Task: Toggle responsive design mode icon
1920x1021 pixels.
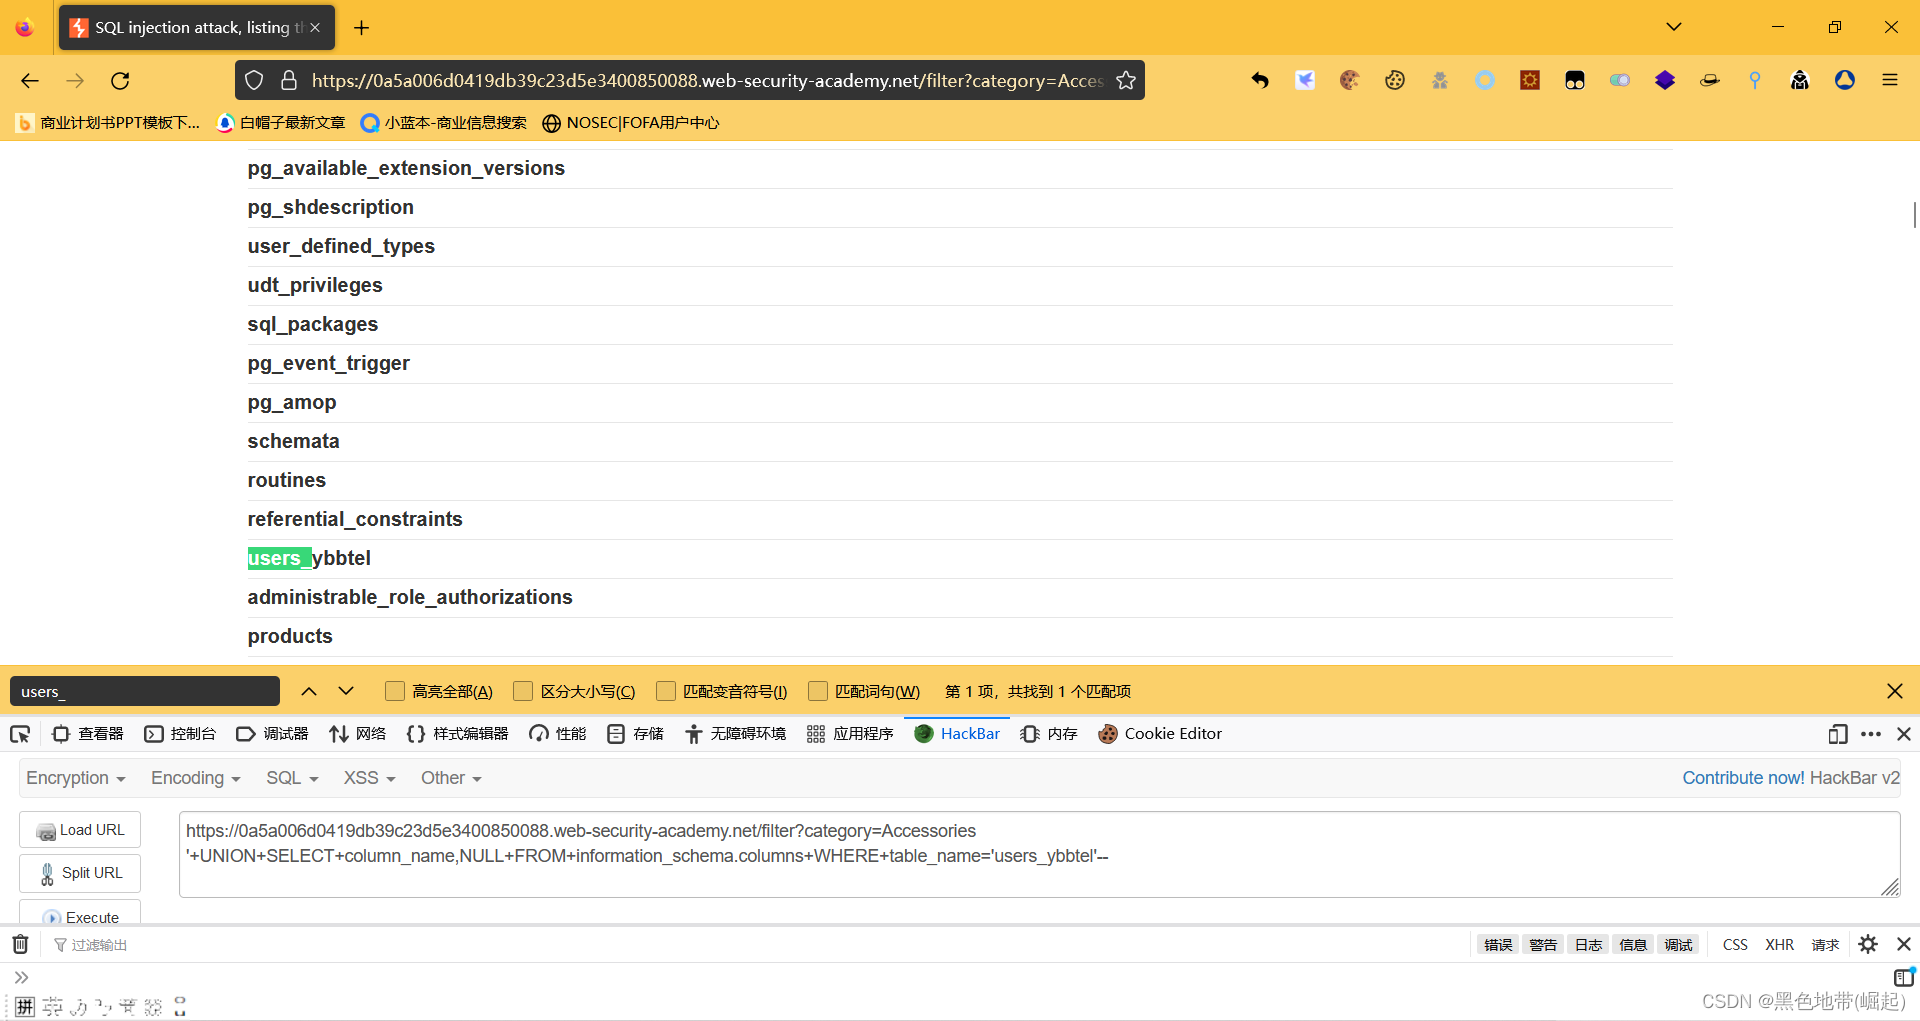Action: pyautogui.click(x=1838, y=734)
